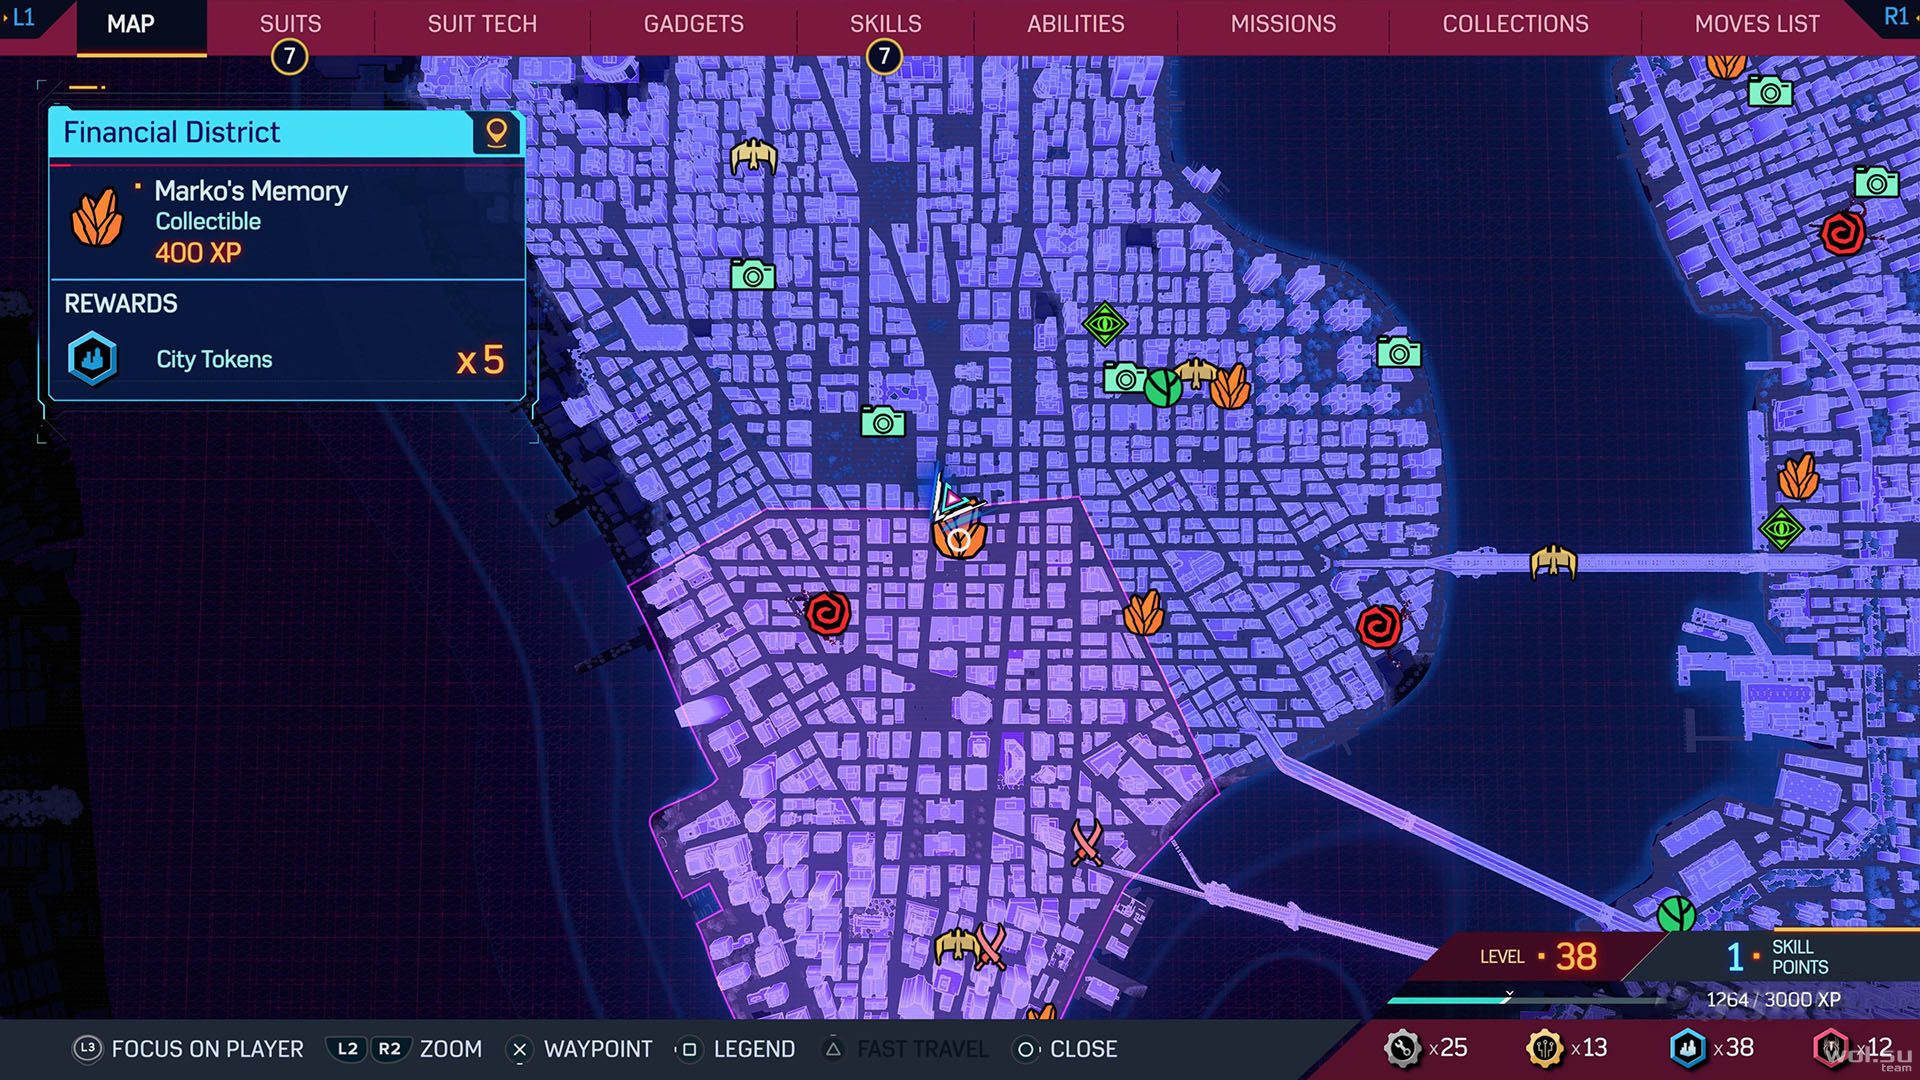Select the green leaf circle next to the bird icon
The image size is (1920, 1080).
(x=1163, y=387)
